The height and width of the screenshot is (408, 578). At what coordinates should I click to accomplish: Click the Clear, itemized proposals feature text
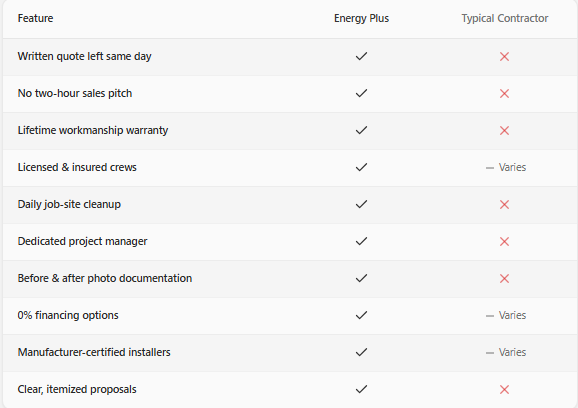pos(77,390)
